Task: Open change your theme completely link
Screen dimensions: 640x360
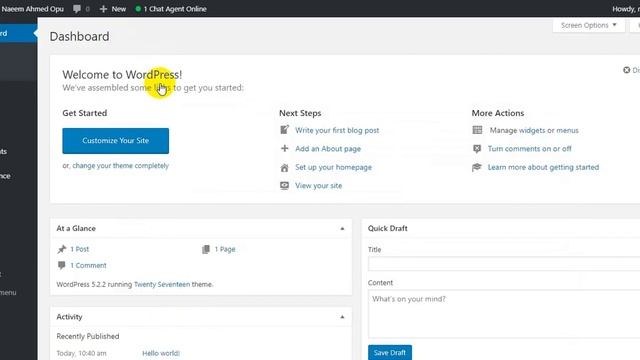Action: coord(120,165)
